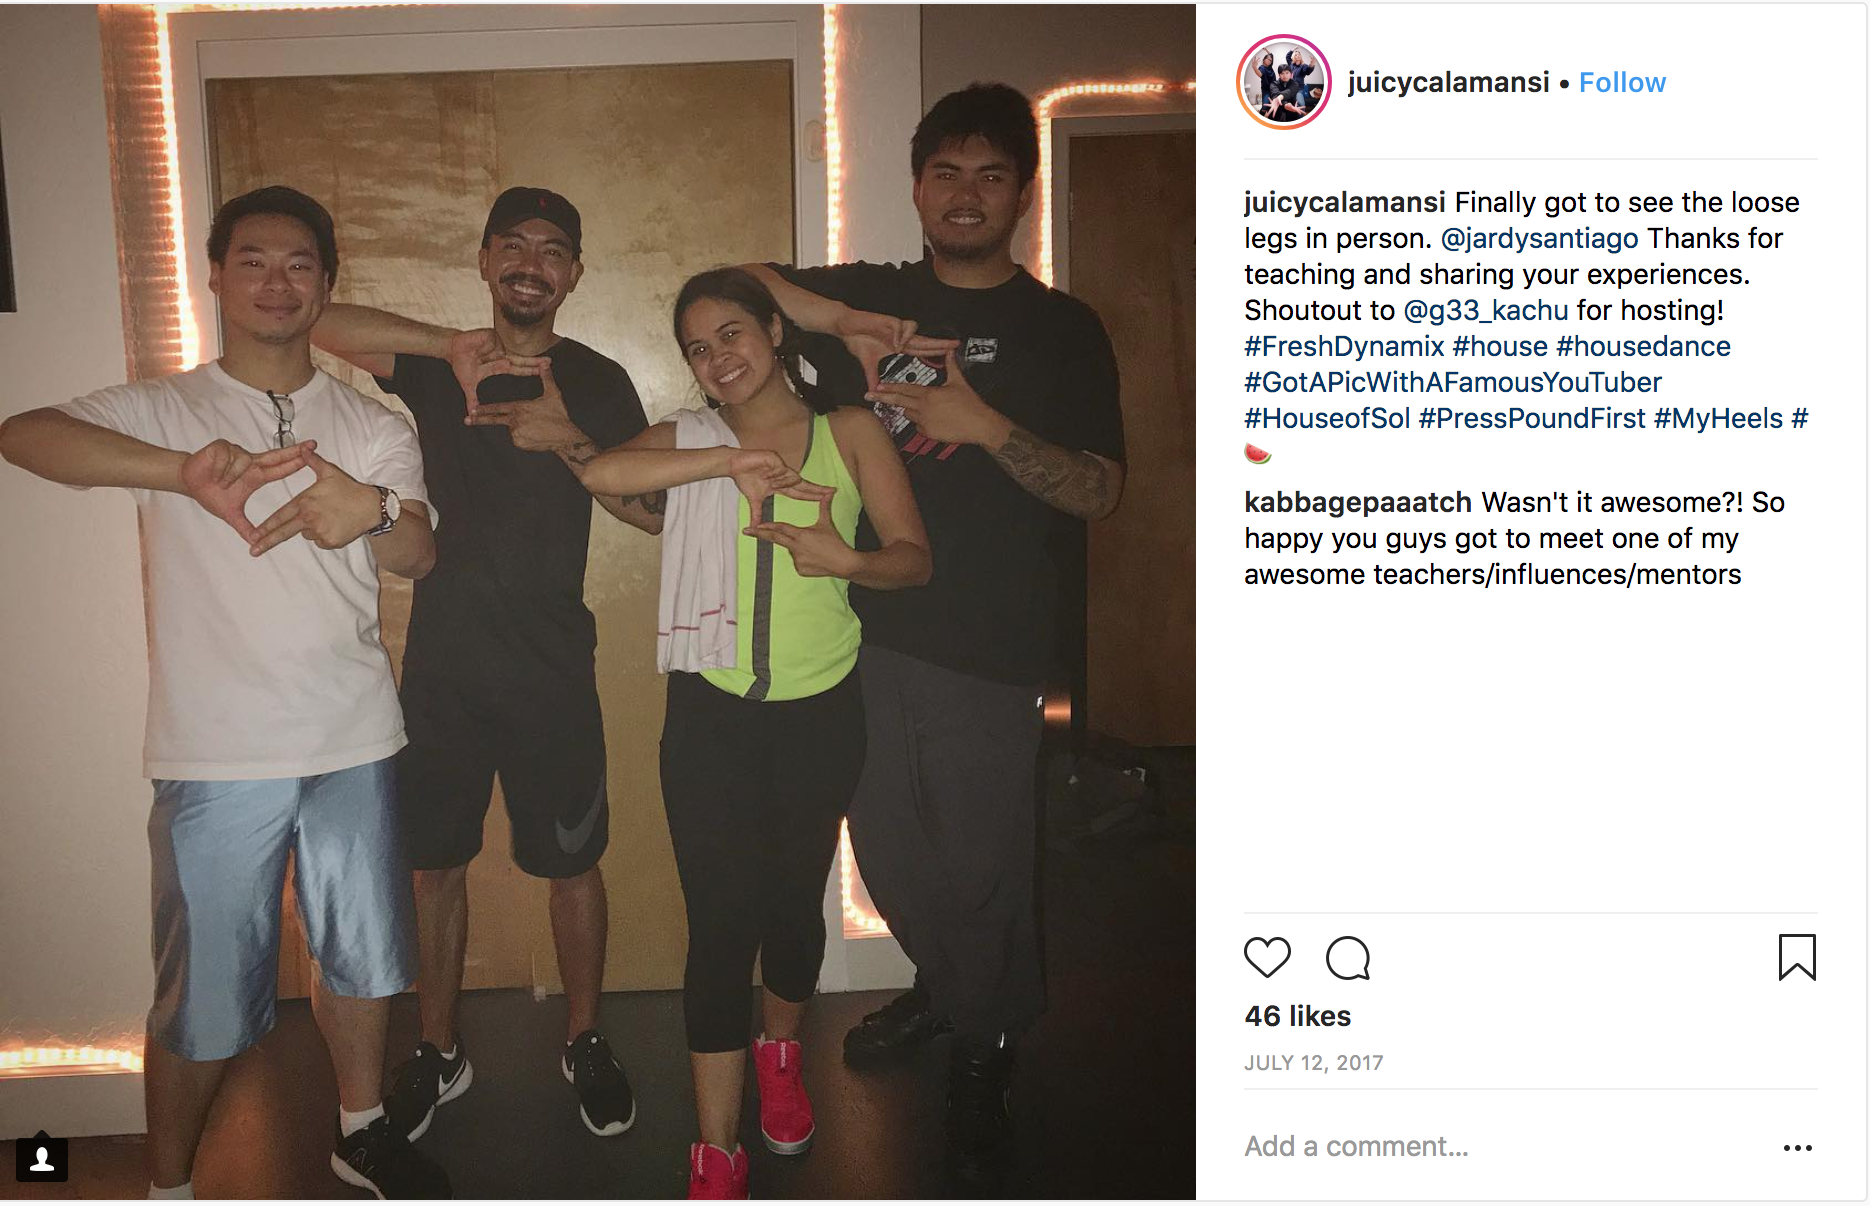
Task: Open juicycalamansi profile picture avatar
Action: pyautogui.click(x=1284, y=82)
